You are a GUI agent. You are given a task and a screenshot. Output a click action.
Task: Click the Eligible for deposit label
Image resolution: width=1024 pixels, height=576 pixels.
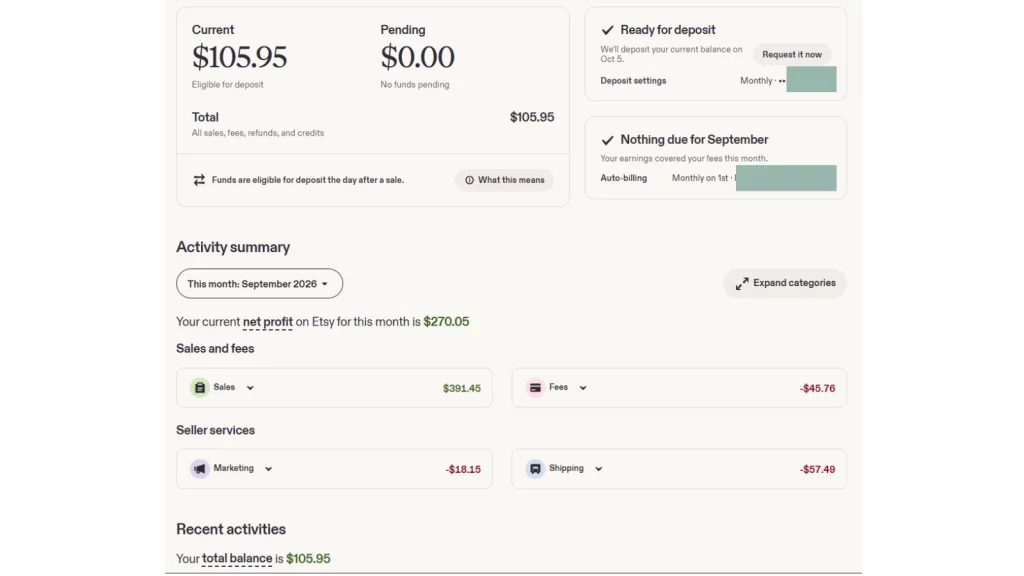pos(227,84)
